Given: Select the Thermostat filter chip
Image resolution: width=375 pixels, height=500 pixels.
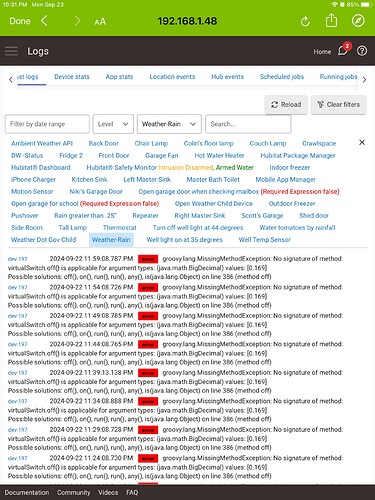Looking at the screenshot, I should [120, 228].
